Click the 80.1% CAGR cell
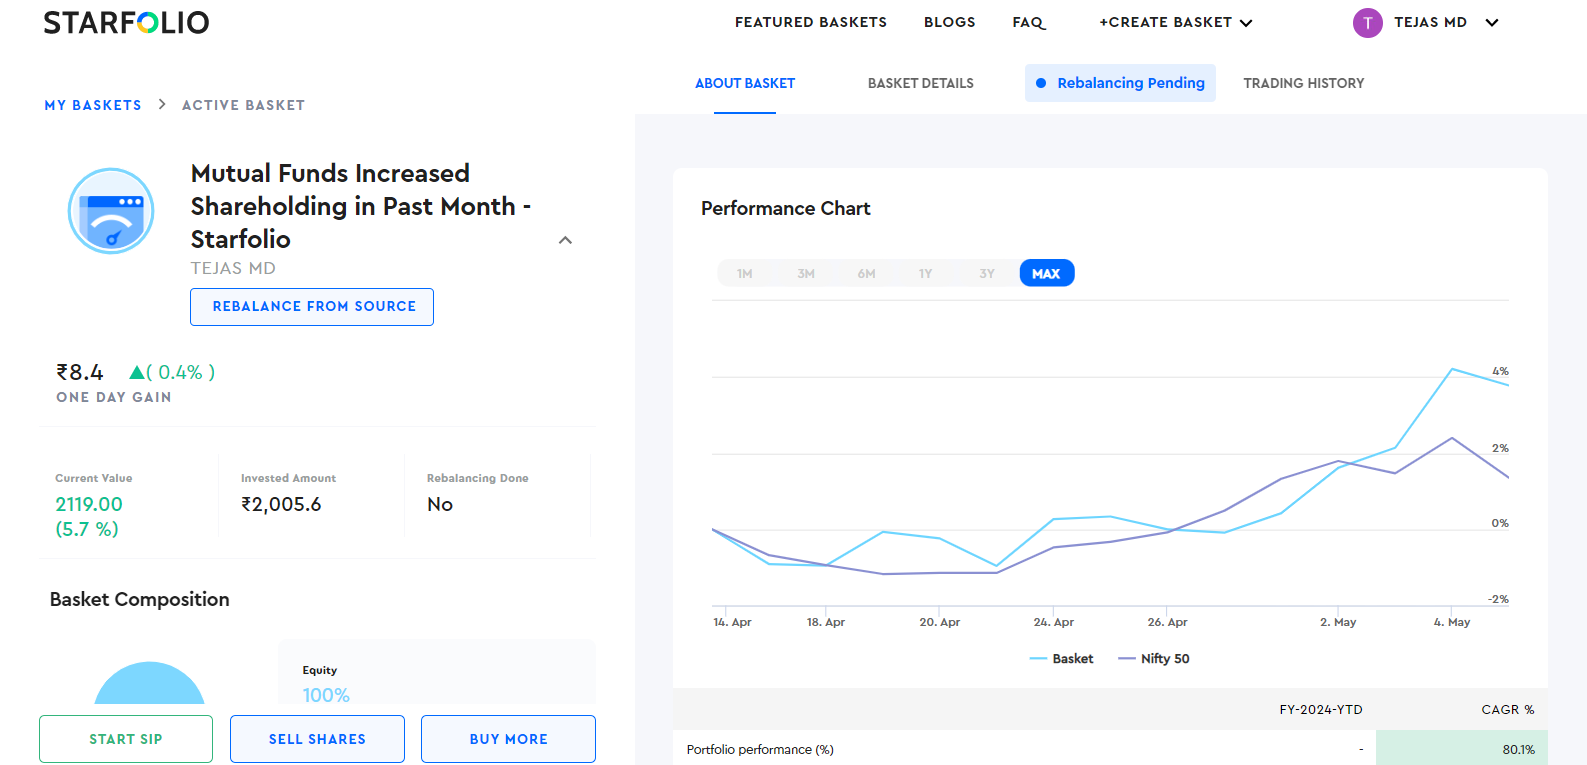 click(x=1462, y=748)
